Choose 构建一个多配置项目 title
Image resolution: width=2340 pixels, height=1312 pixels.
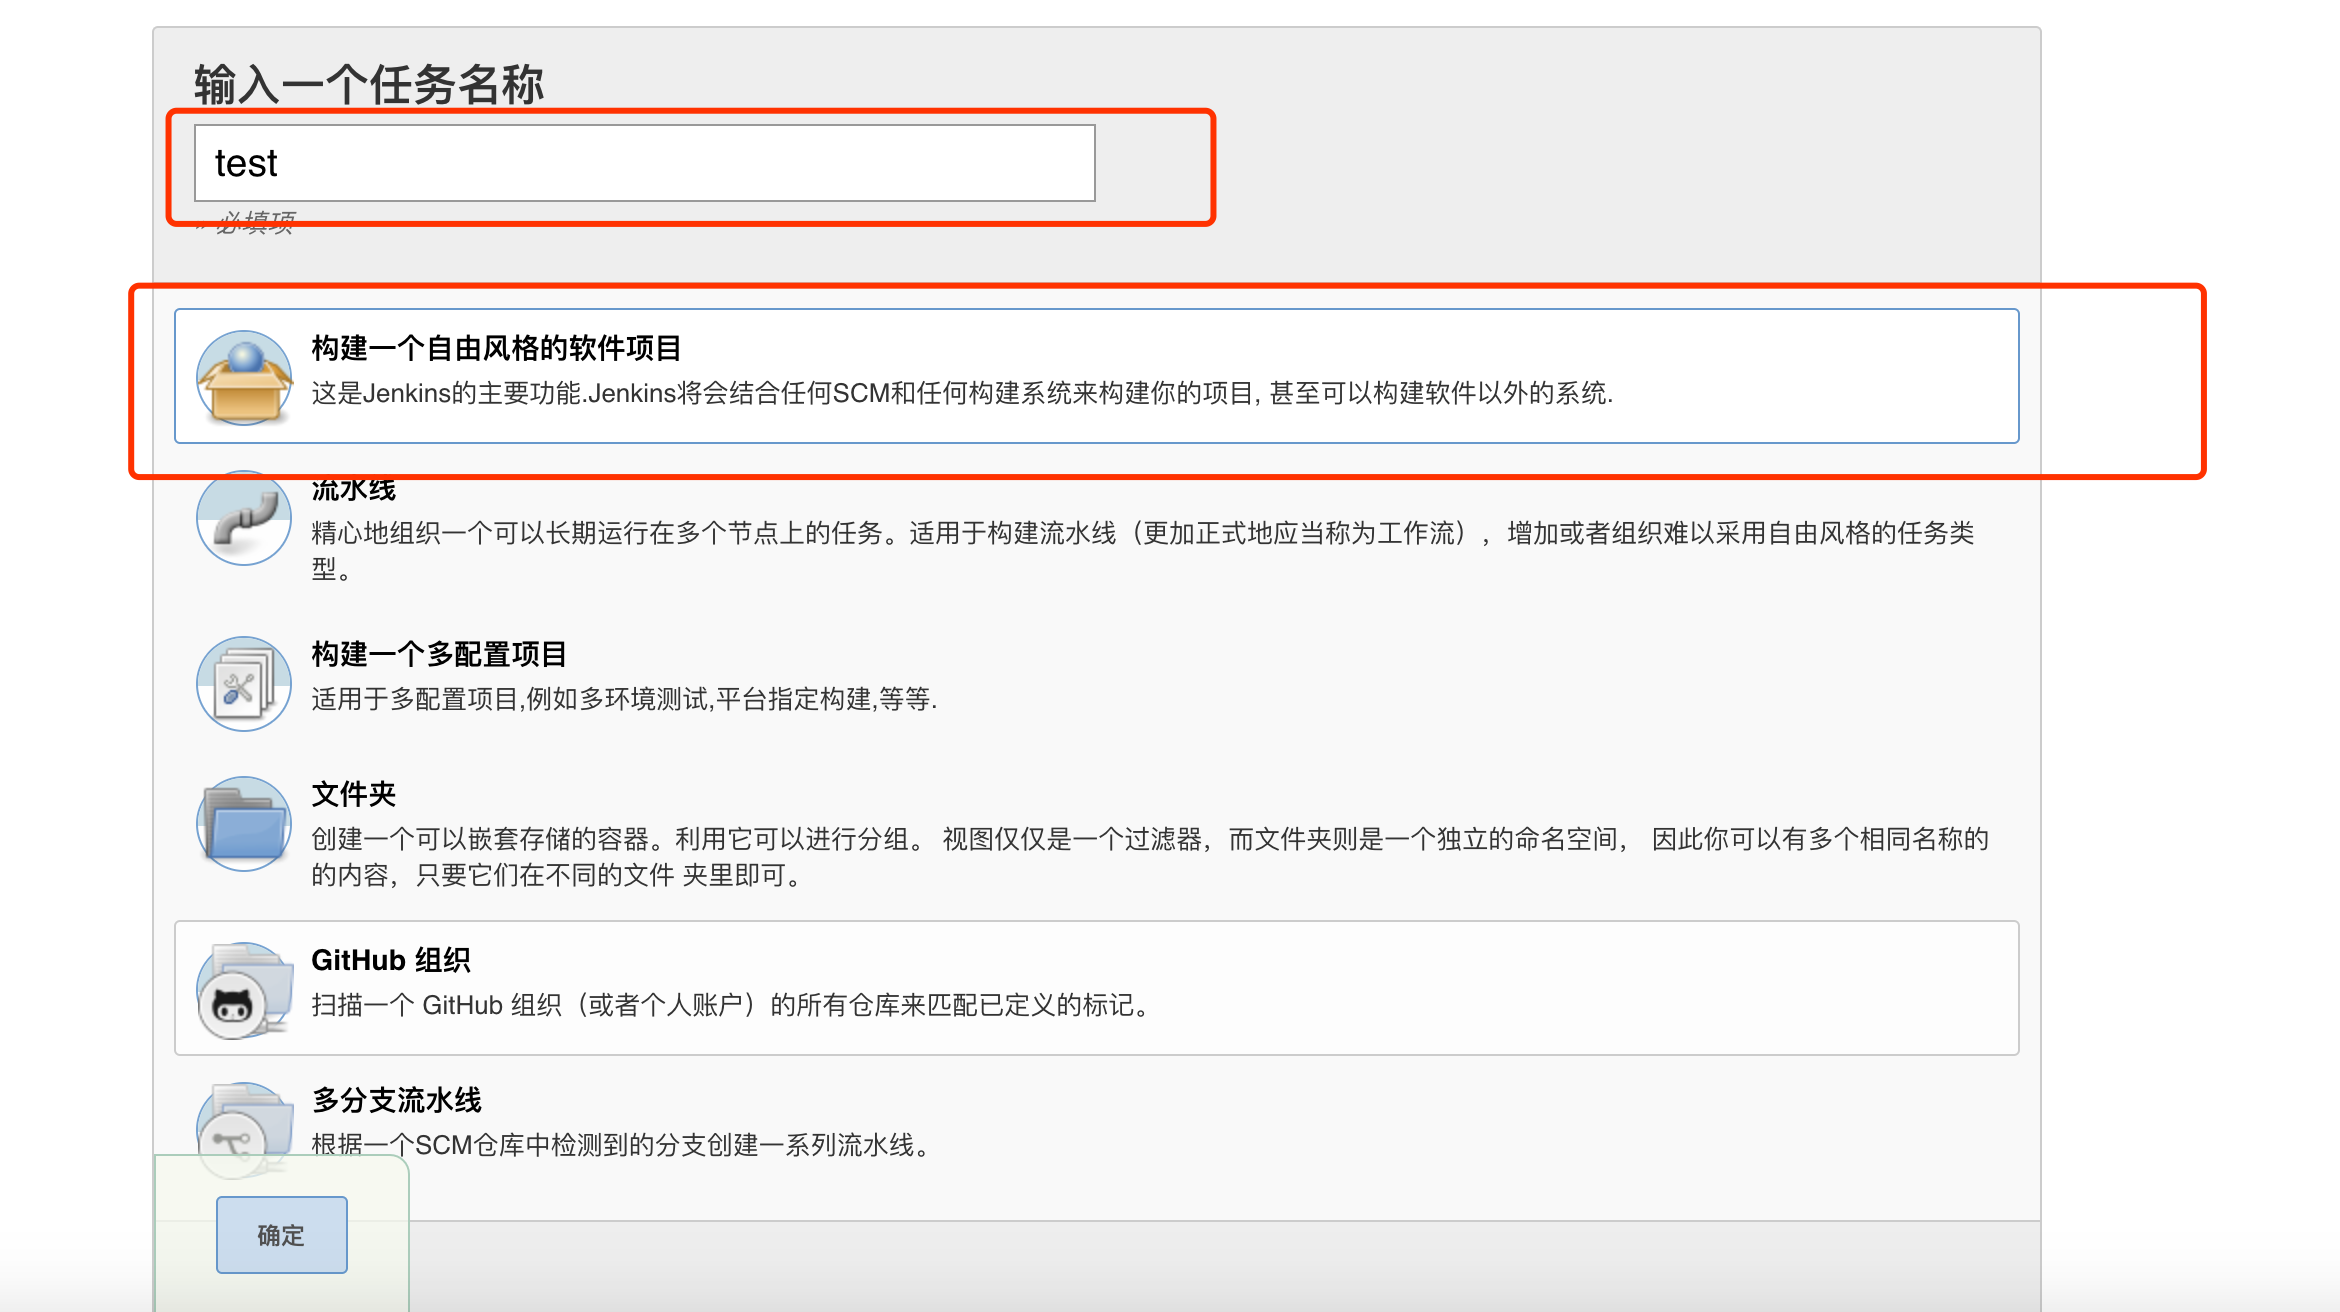[439, 654]
